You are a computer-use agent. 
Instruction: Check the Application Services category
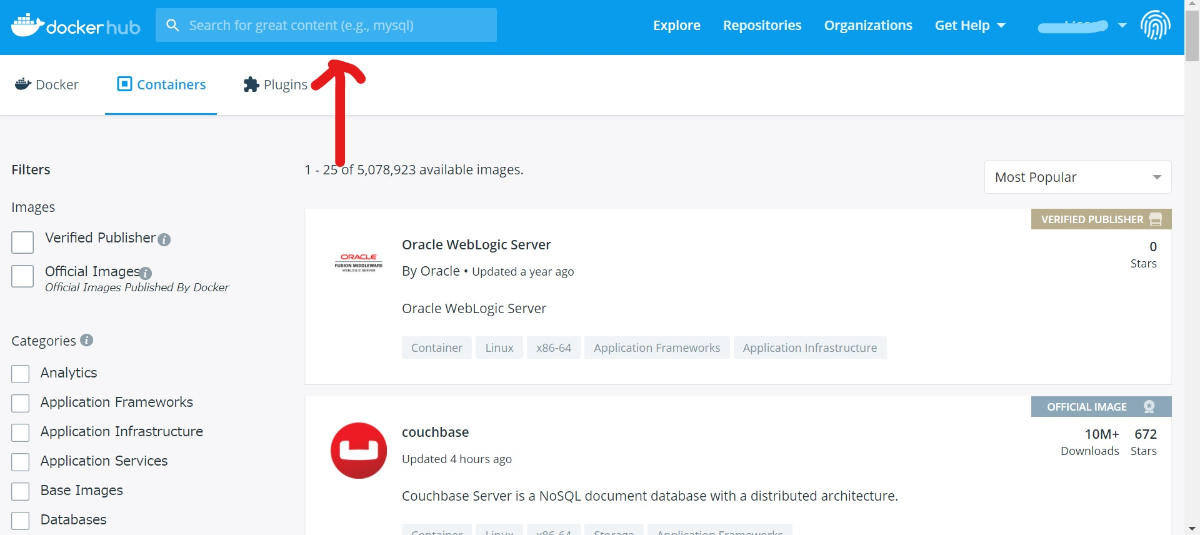point(20,462)
